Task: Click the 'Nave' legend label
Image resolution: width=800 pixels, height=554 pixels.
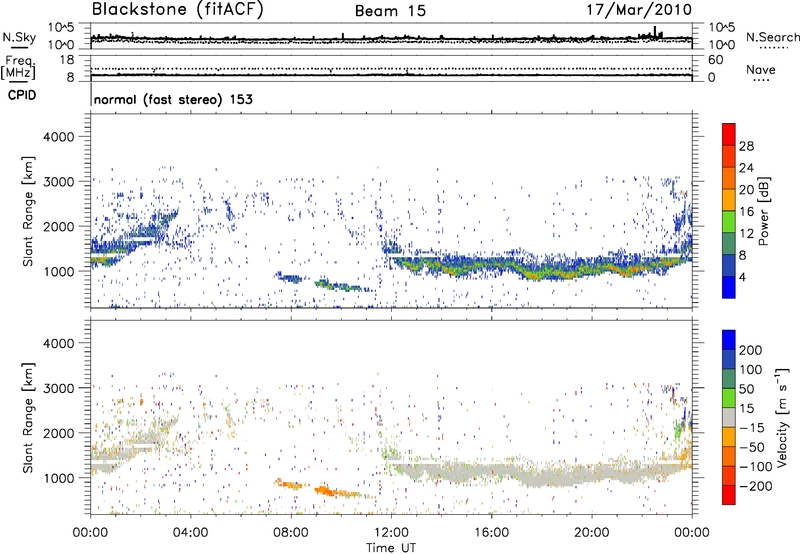Action: click(761, 69)
